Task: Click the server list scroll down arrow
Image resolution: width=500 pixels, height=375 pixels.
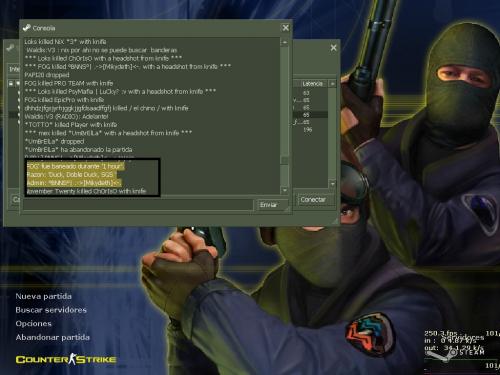Action: click(332, 184)
